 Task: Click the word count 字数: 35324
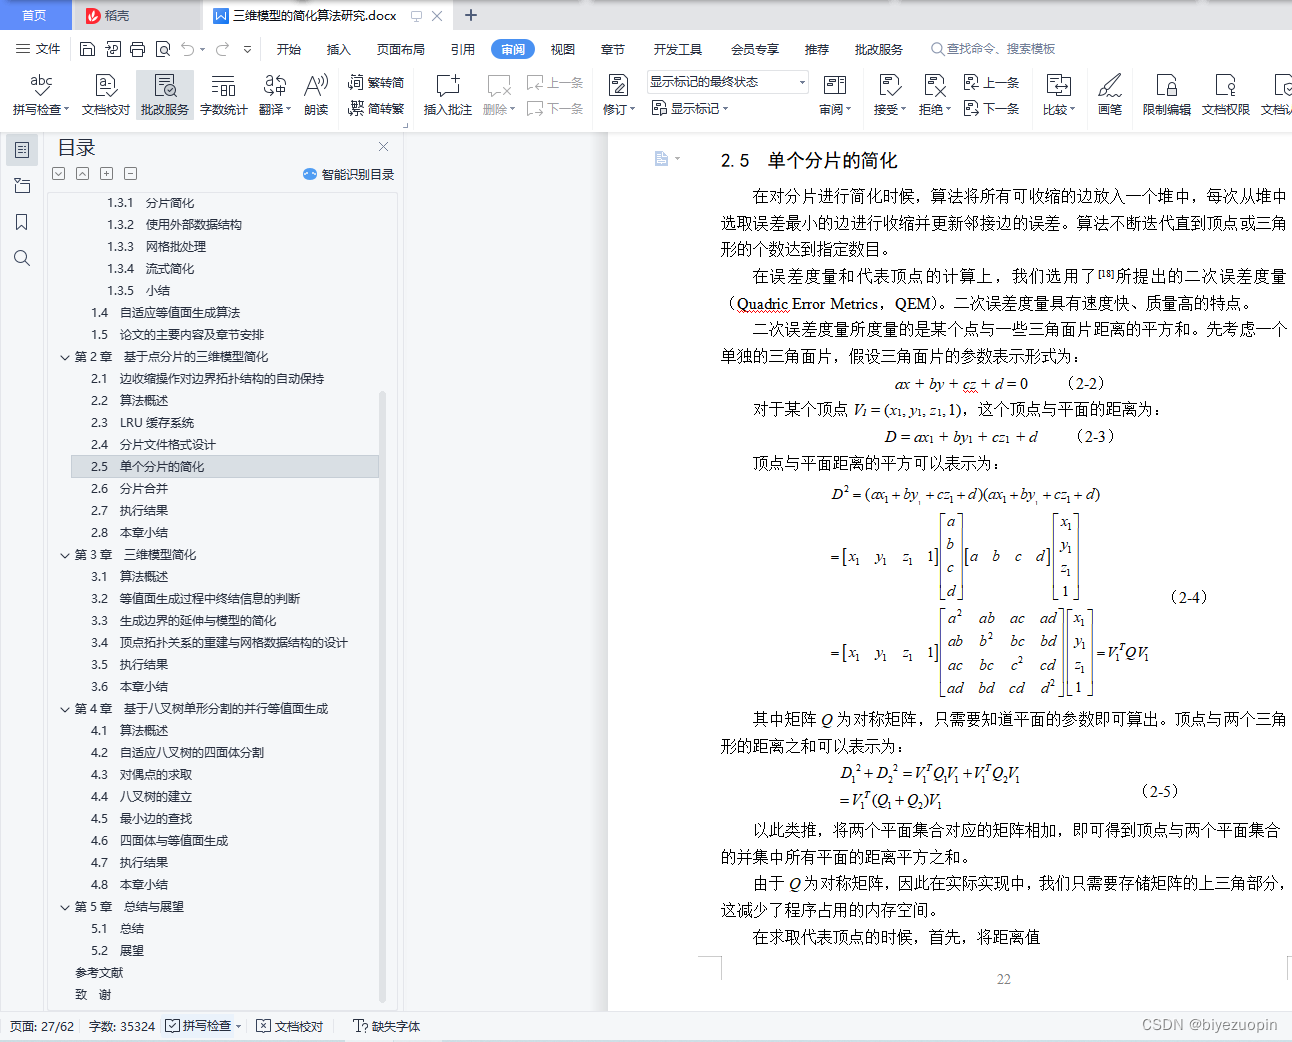pos(122,1026)
